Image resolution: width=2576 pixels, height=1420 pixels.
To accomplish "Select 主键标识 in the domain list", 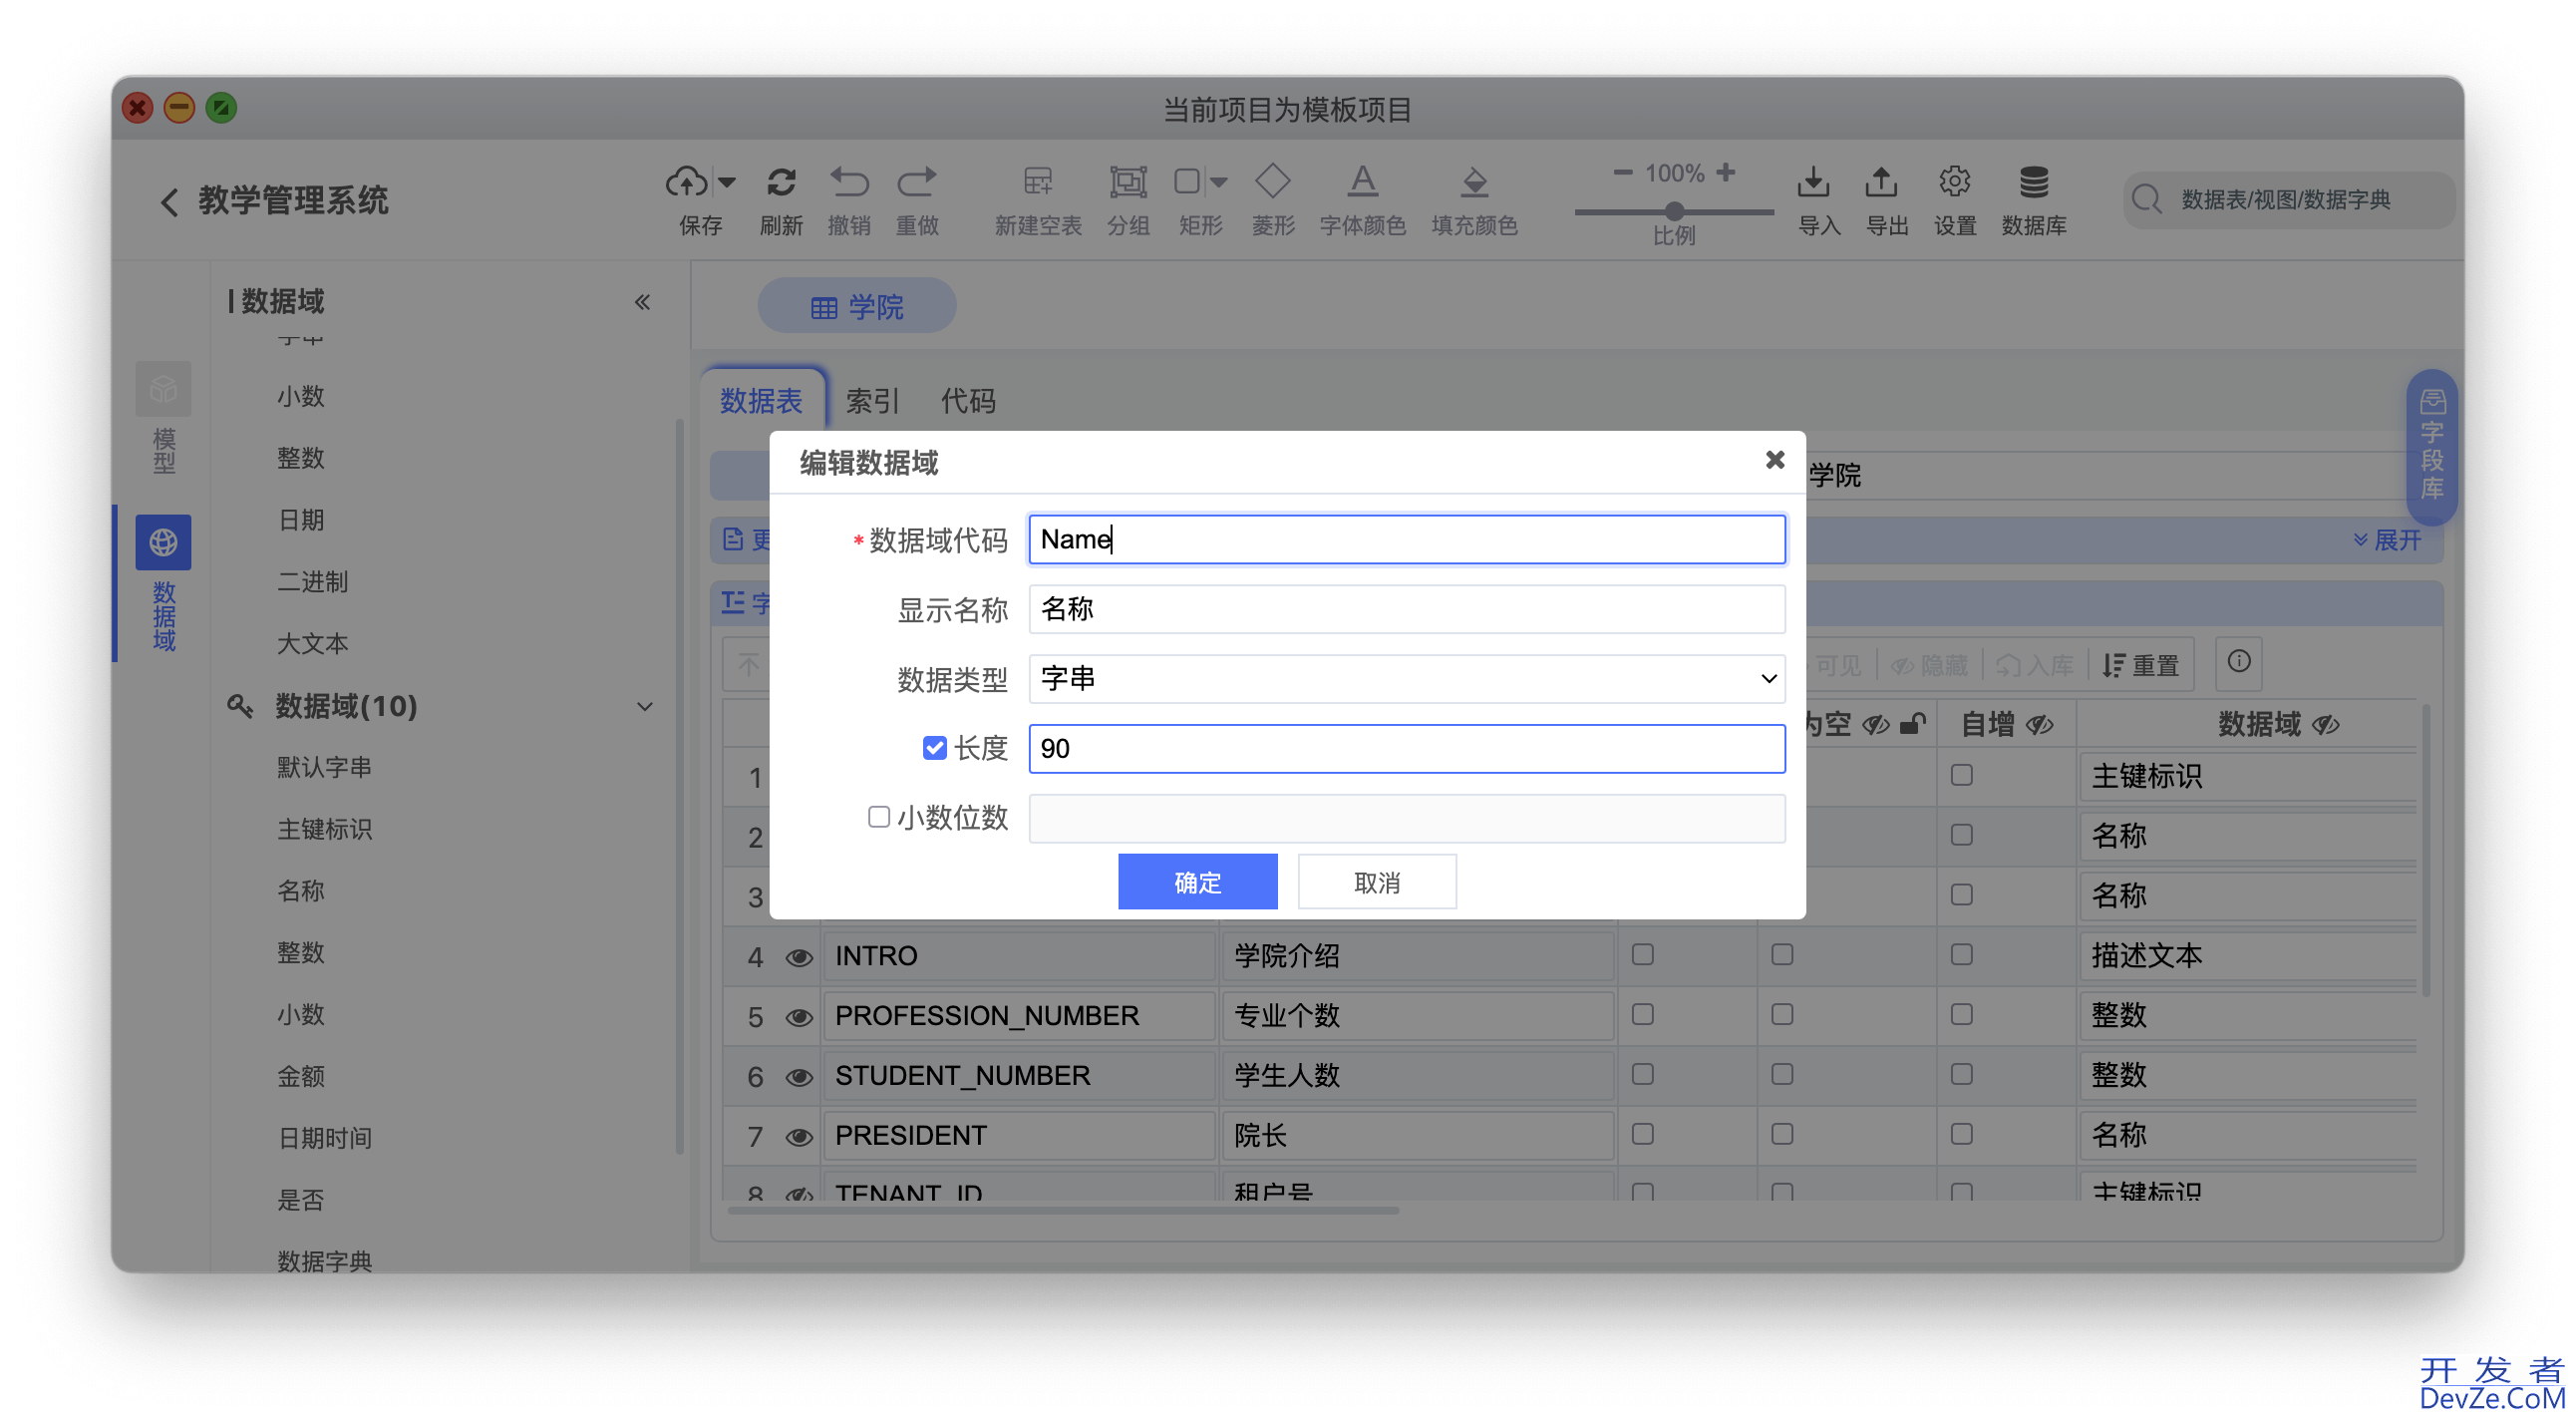I will [x=324, y=829].
